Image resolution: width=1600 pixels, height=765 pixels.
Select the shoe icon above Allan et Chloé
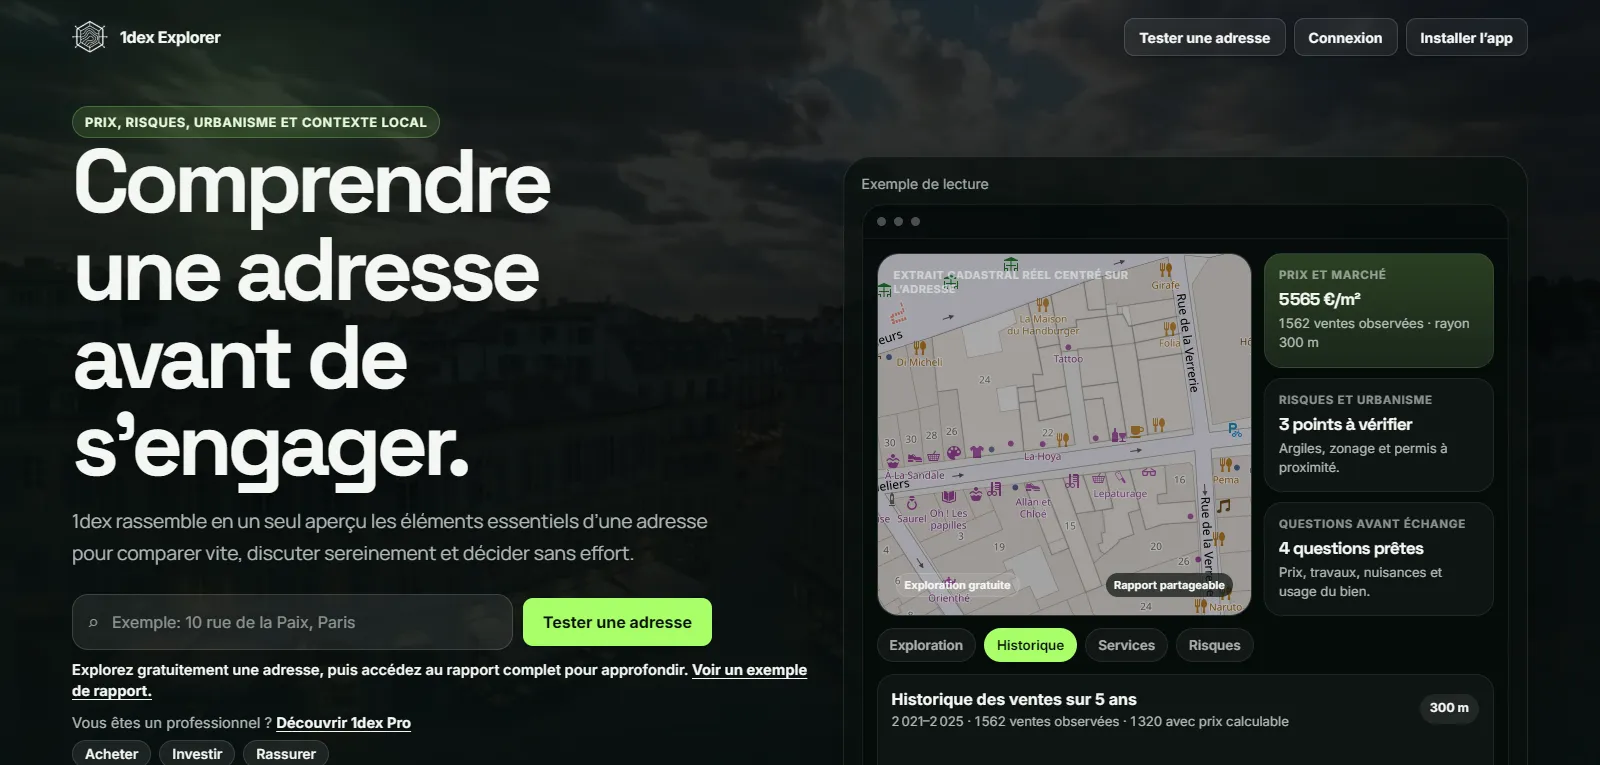[x=1034, y=488]
